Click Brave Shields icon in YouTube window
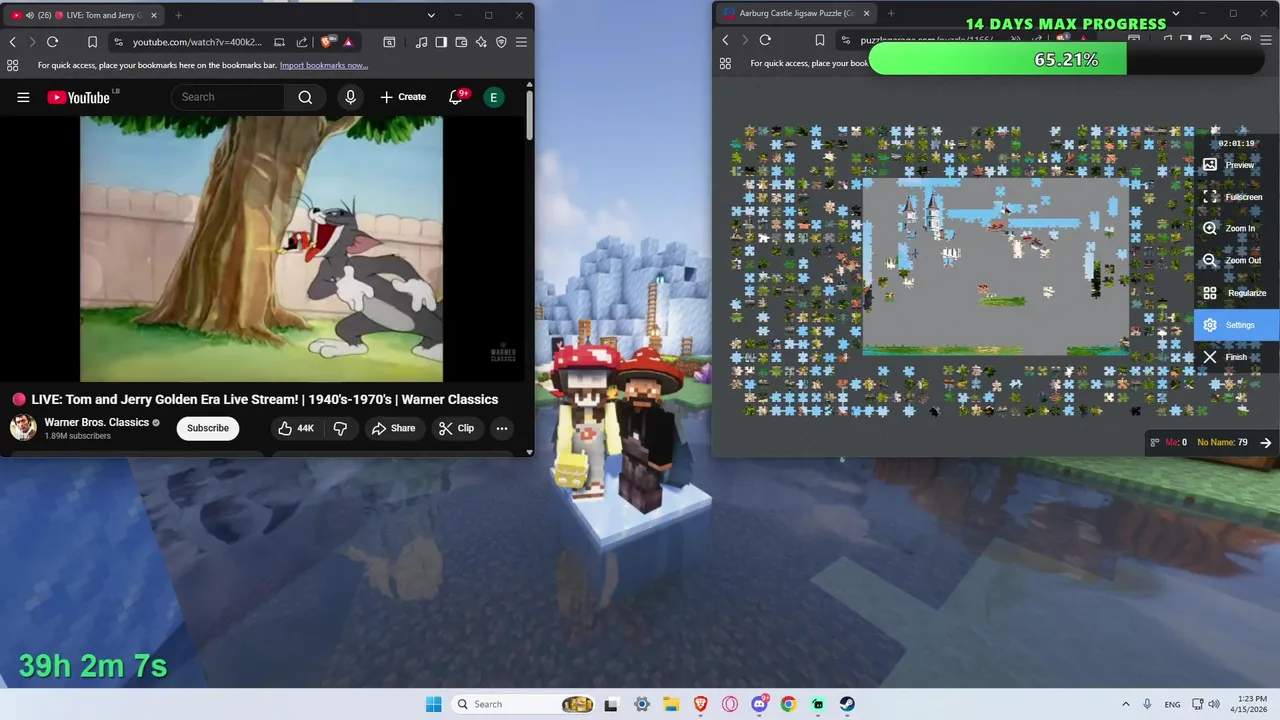This screenshot has width=1280, height=720. [x=327, y=42]
